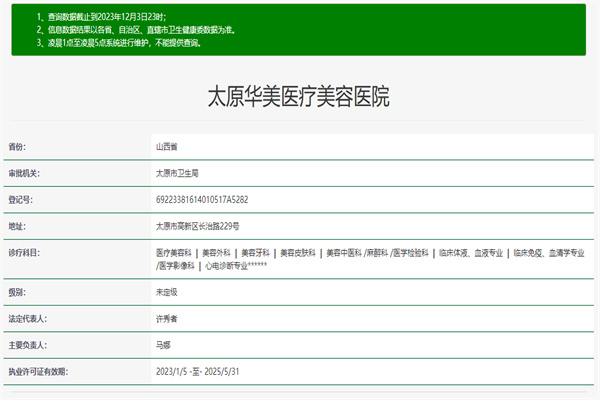Click 医疗美容科 in the departments list
This screenshot has width=600, height=400.
pyautogui.click(x=174, y=253)
